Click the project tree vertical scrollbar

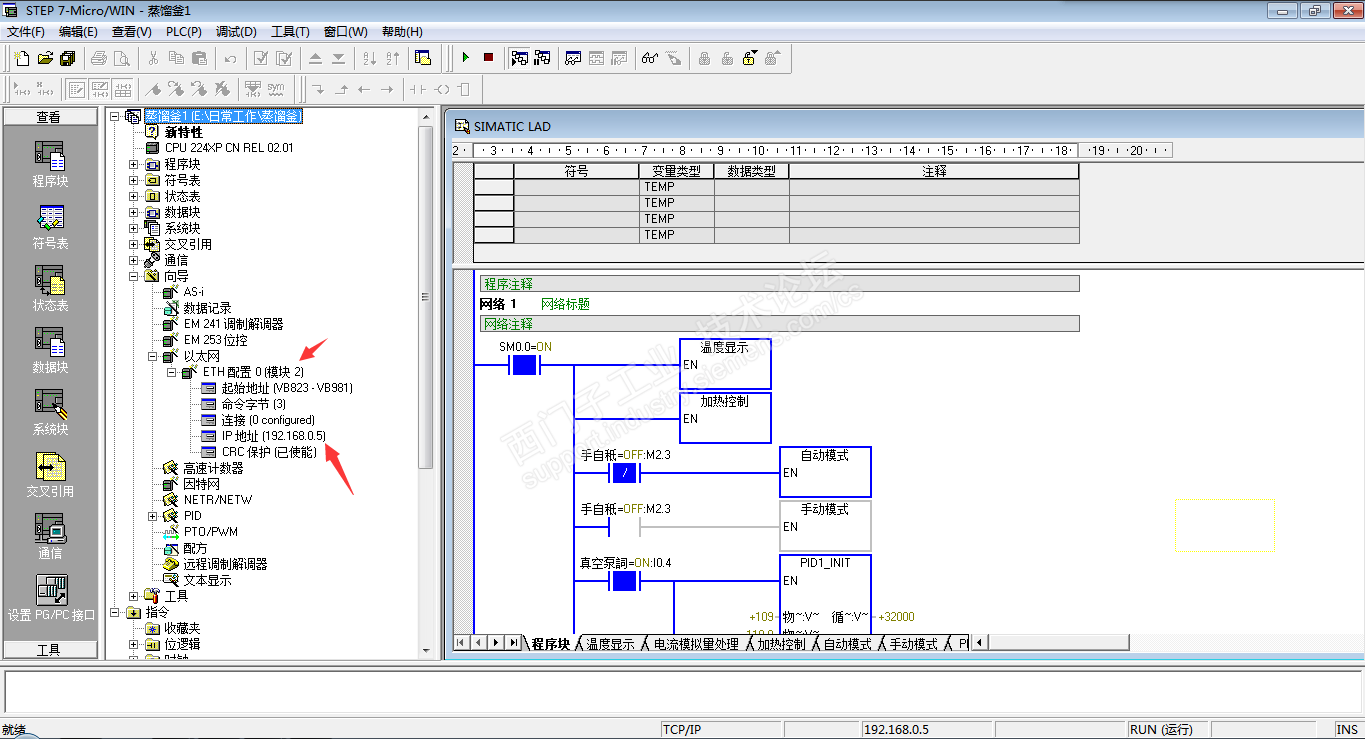425,297
